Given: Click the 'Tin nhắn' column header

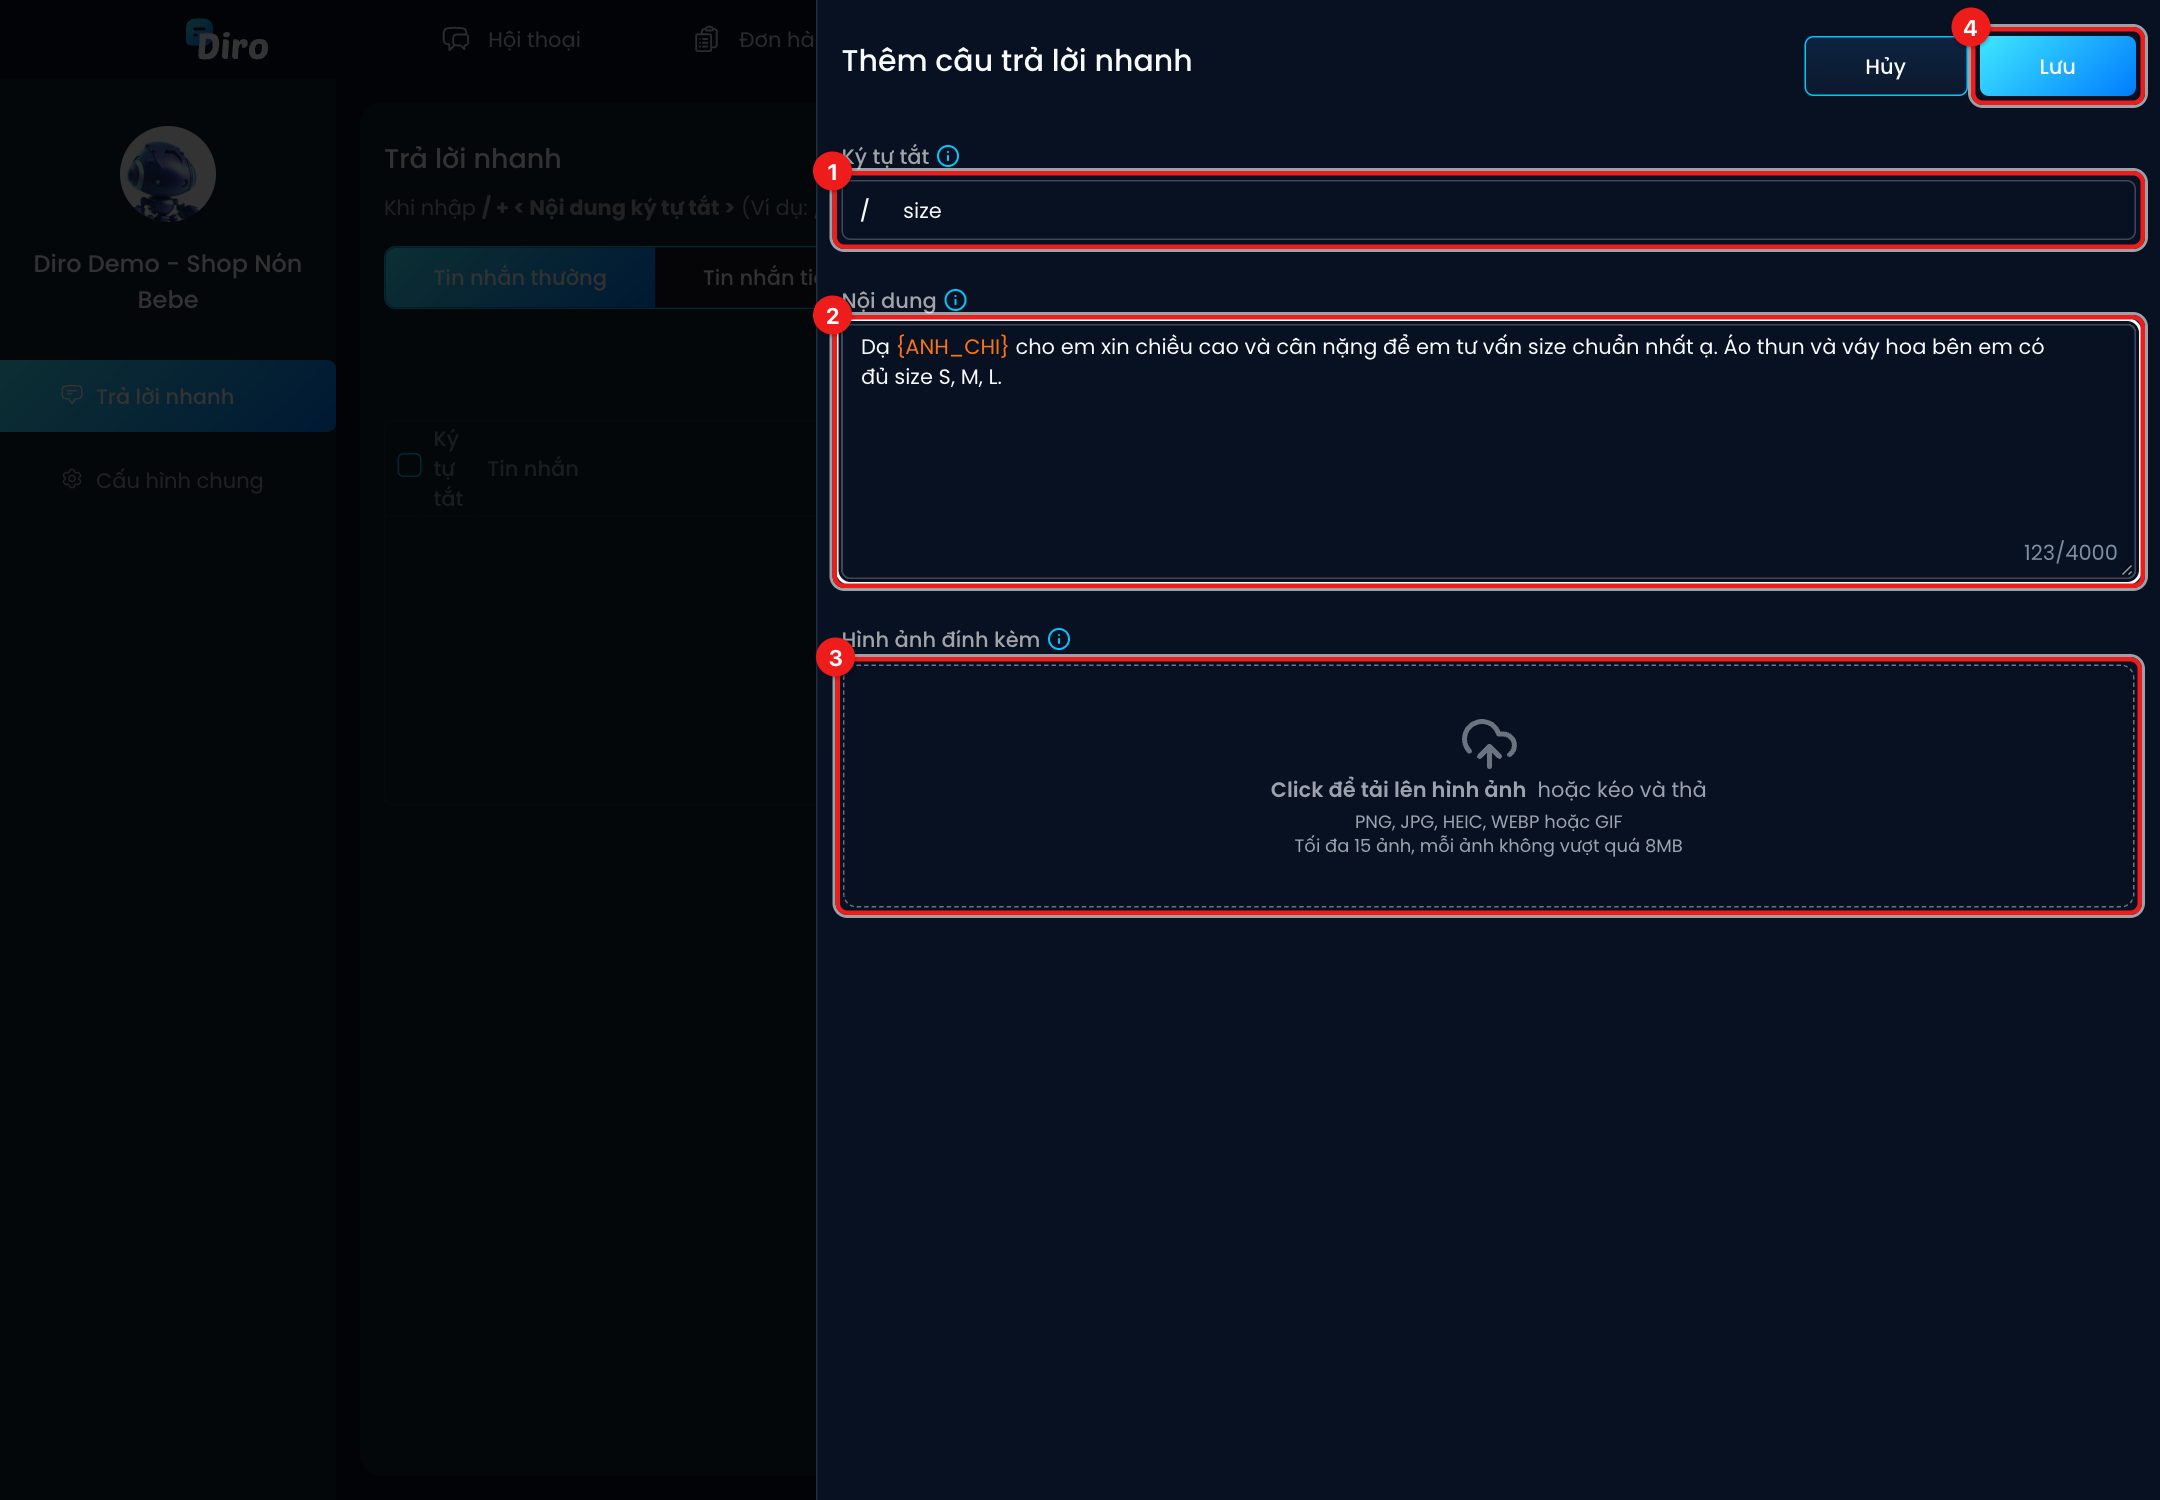Looking at the screenshot, I should point(533,468).
